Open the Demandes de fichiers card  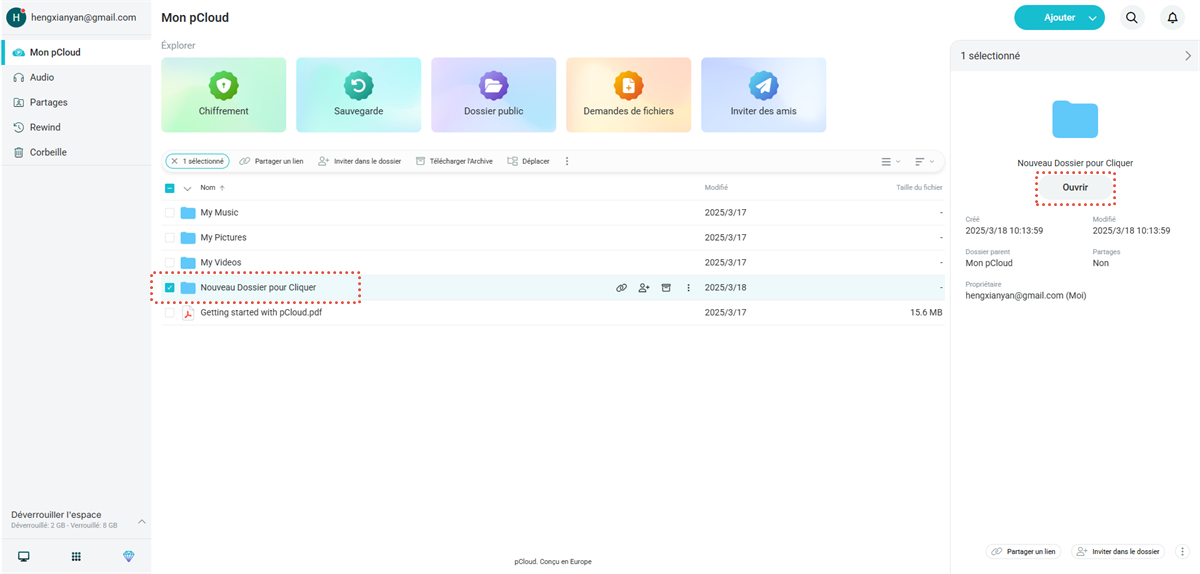pyautogui.click(x=628, y=95)
